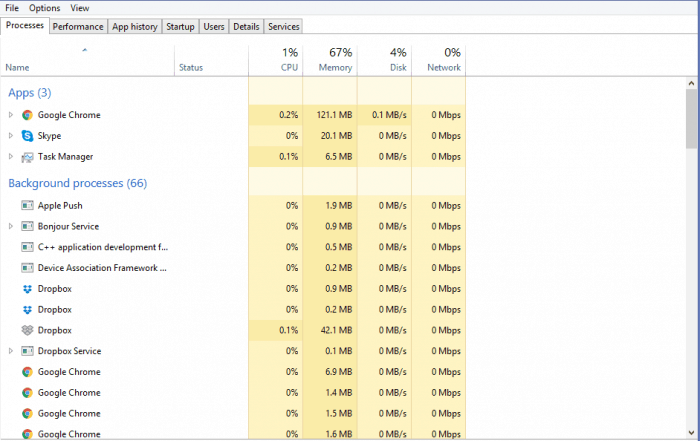Screen dimensions: 700x441
Task: Click the scrollbar down arrow
Action: click(692, 433)
